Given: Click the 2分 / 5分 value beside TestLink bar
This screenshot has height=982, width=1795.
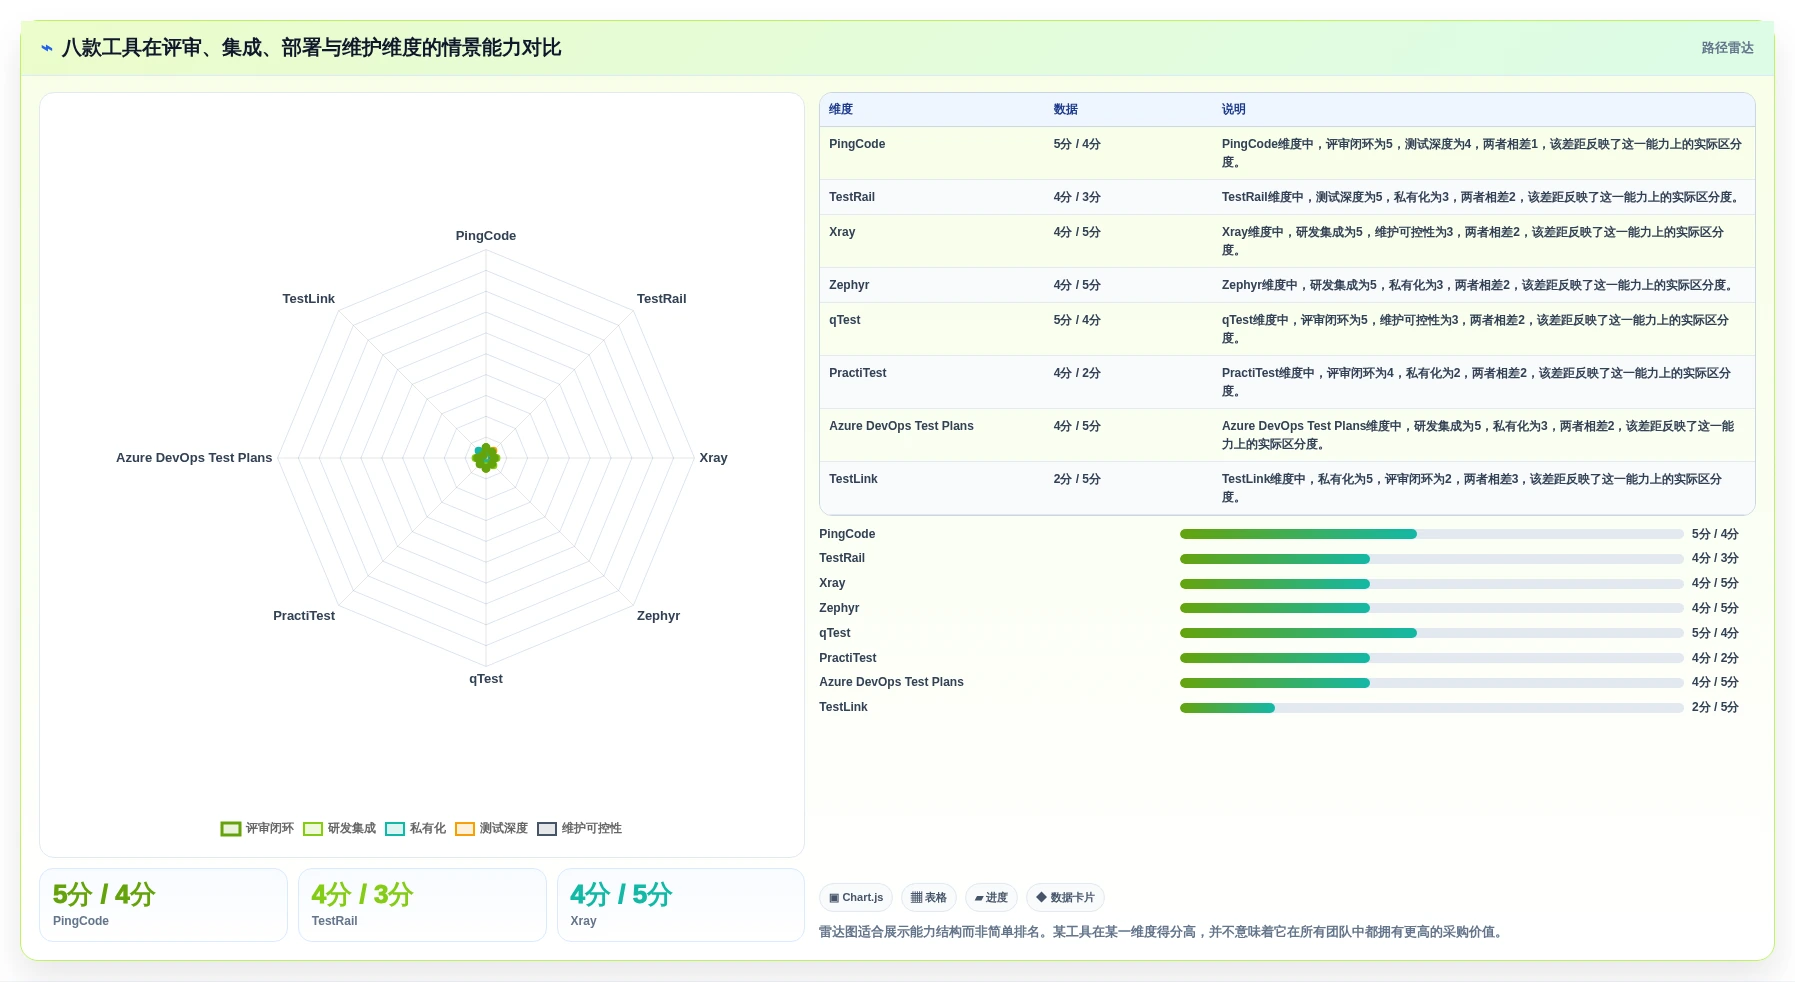Looking at the screenshot, I should [1715, 708].
